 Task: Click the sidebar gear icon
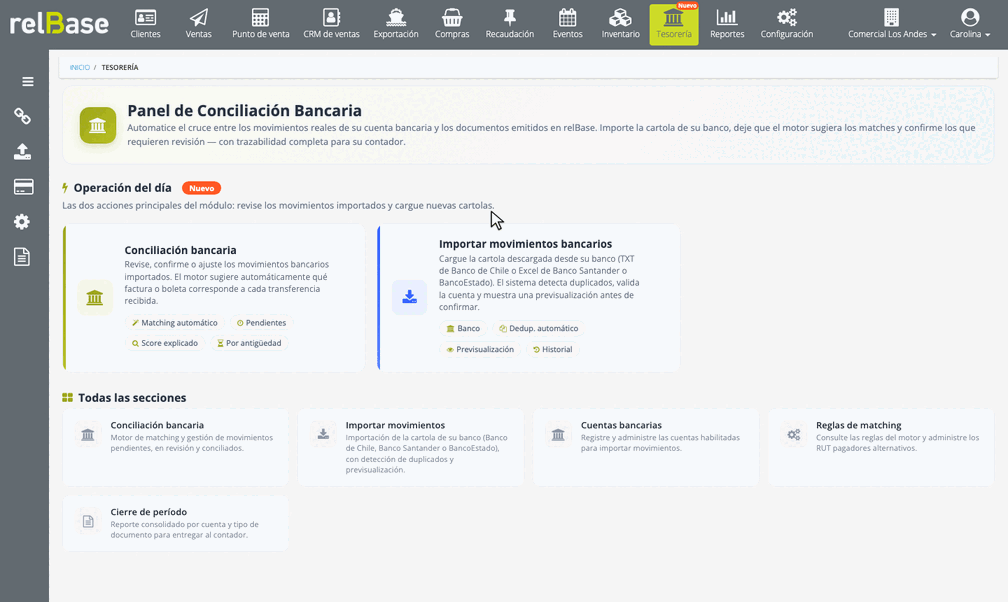tap(22, 222)
